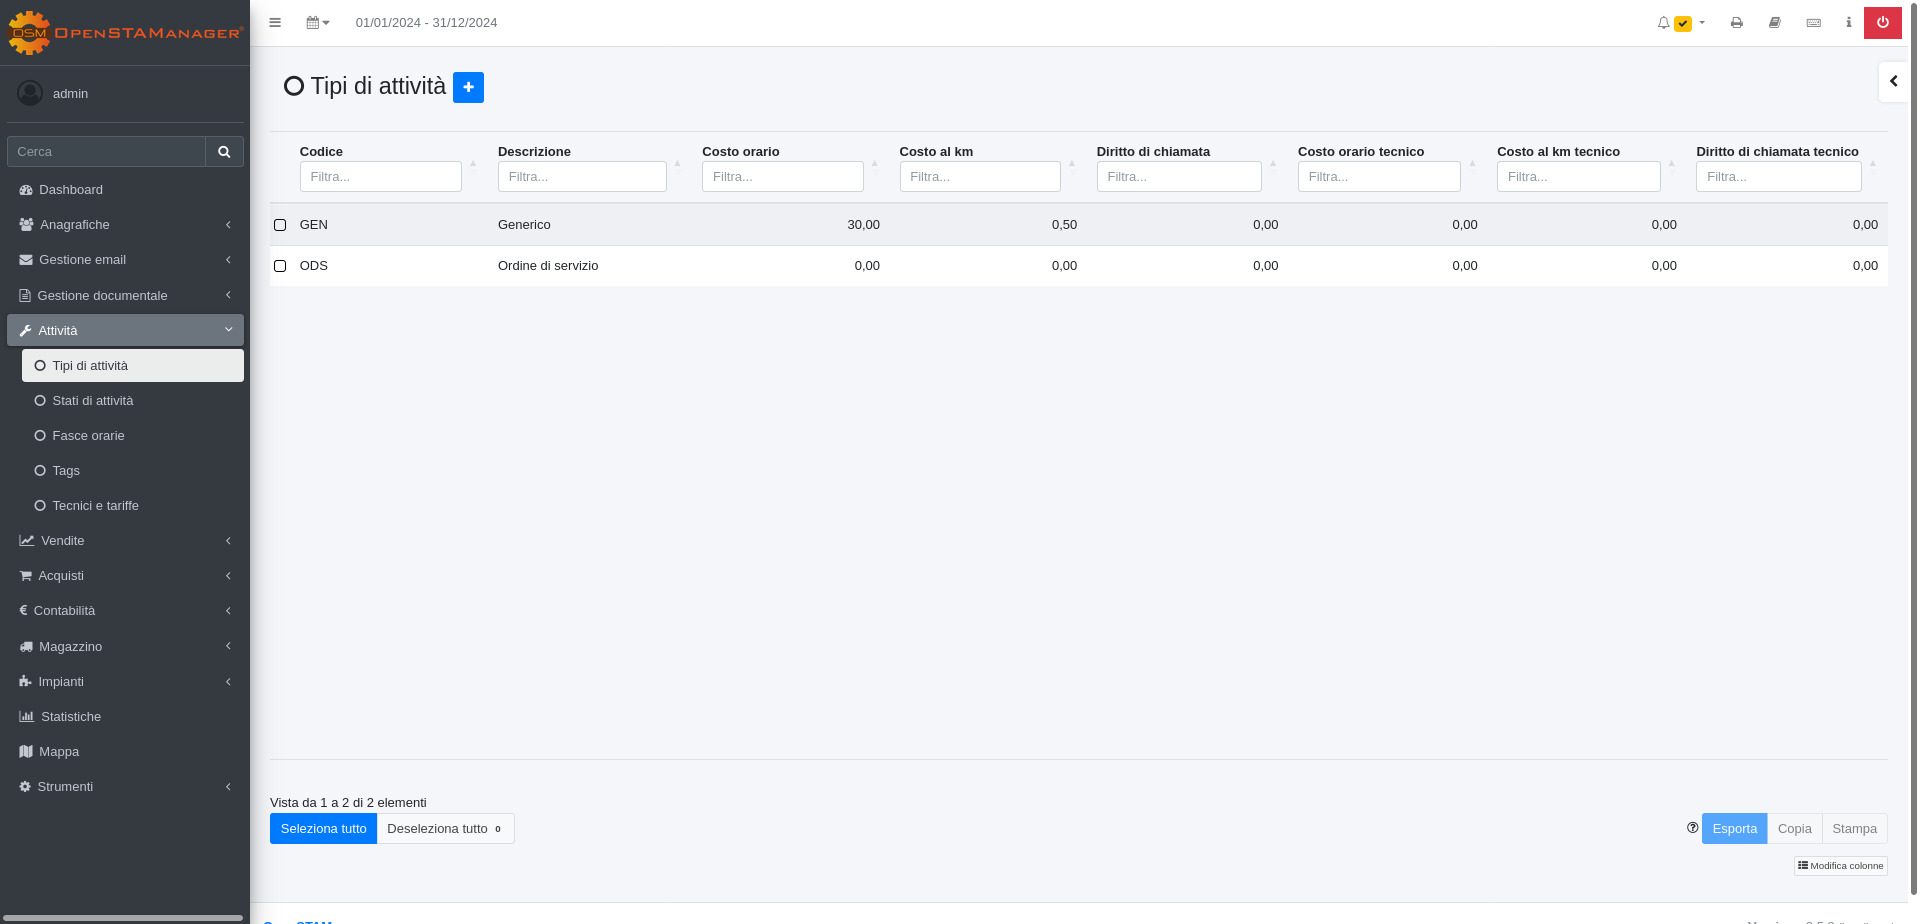Check the ODS row checkbox

point(280,266)
